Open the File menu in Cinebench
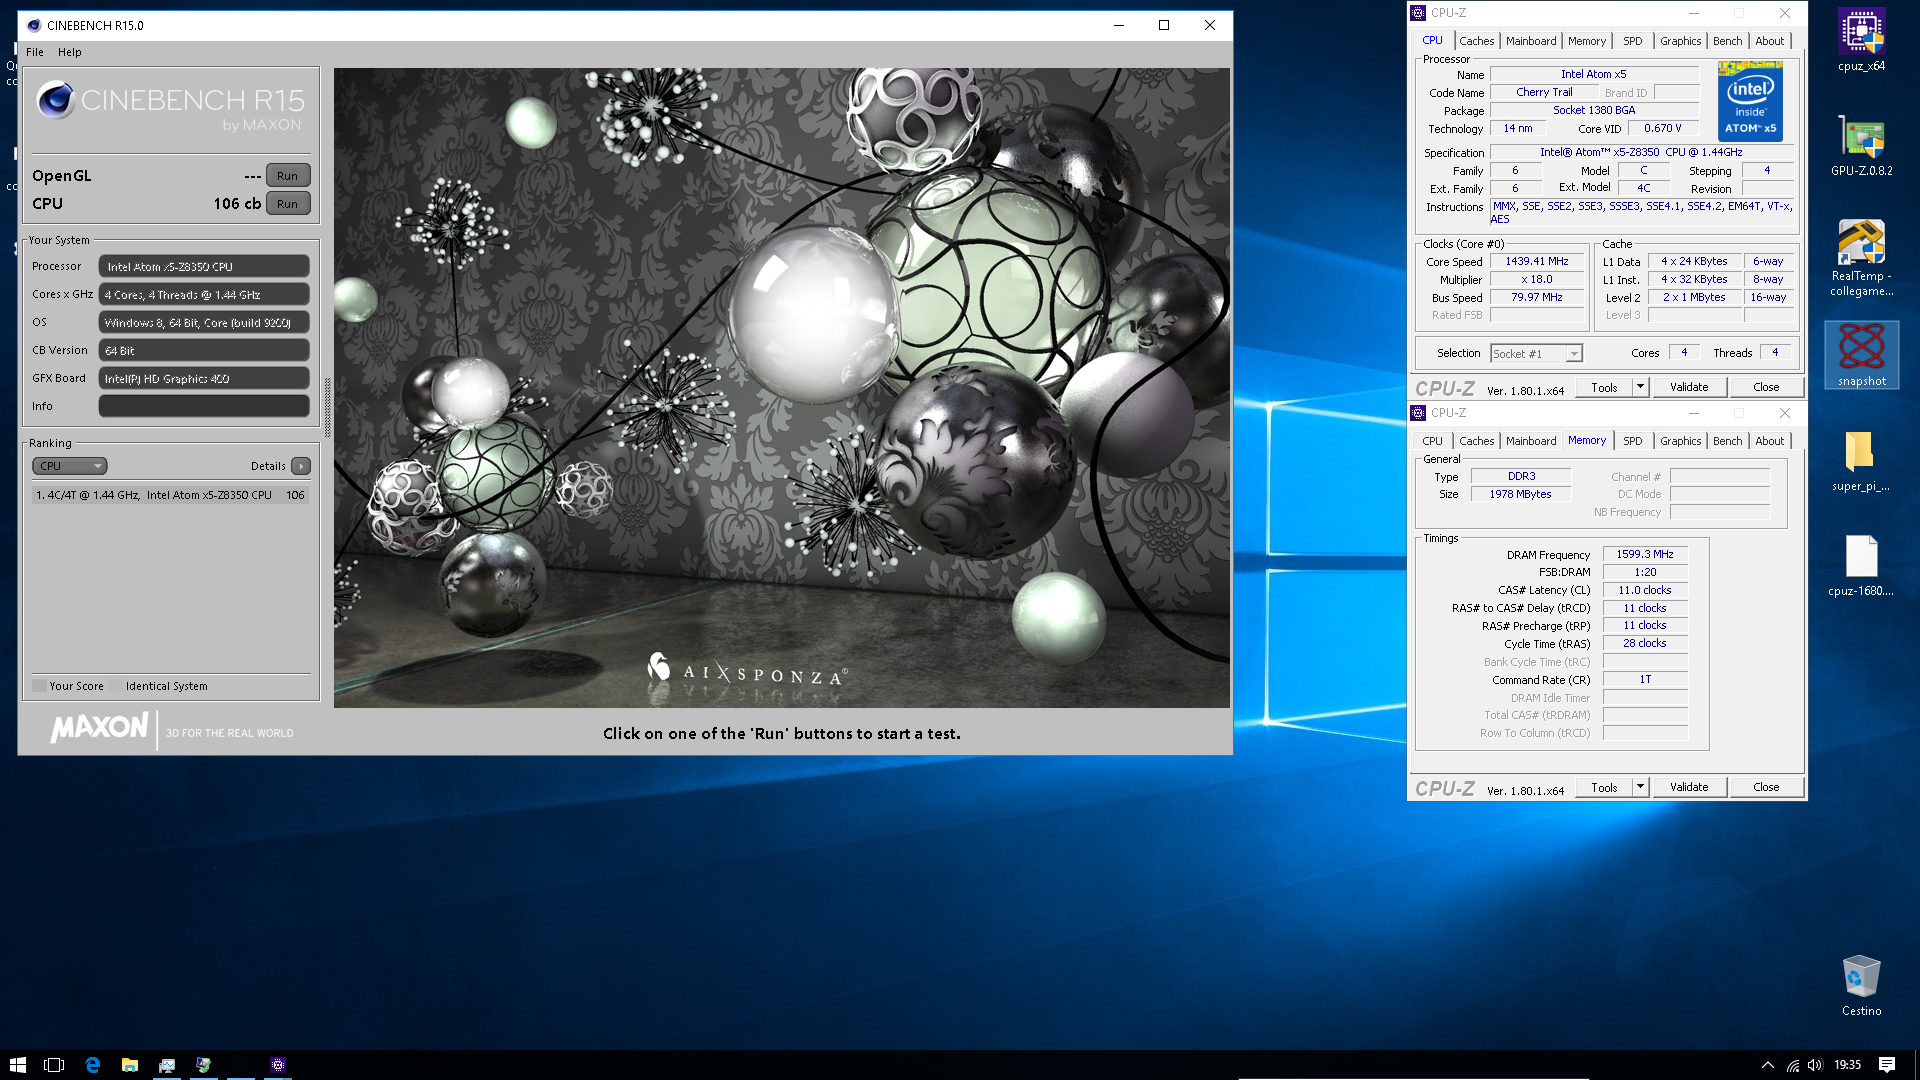The width and height of the screenshot is (1920, 1080). pos(35,52)
